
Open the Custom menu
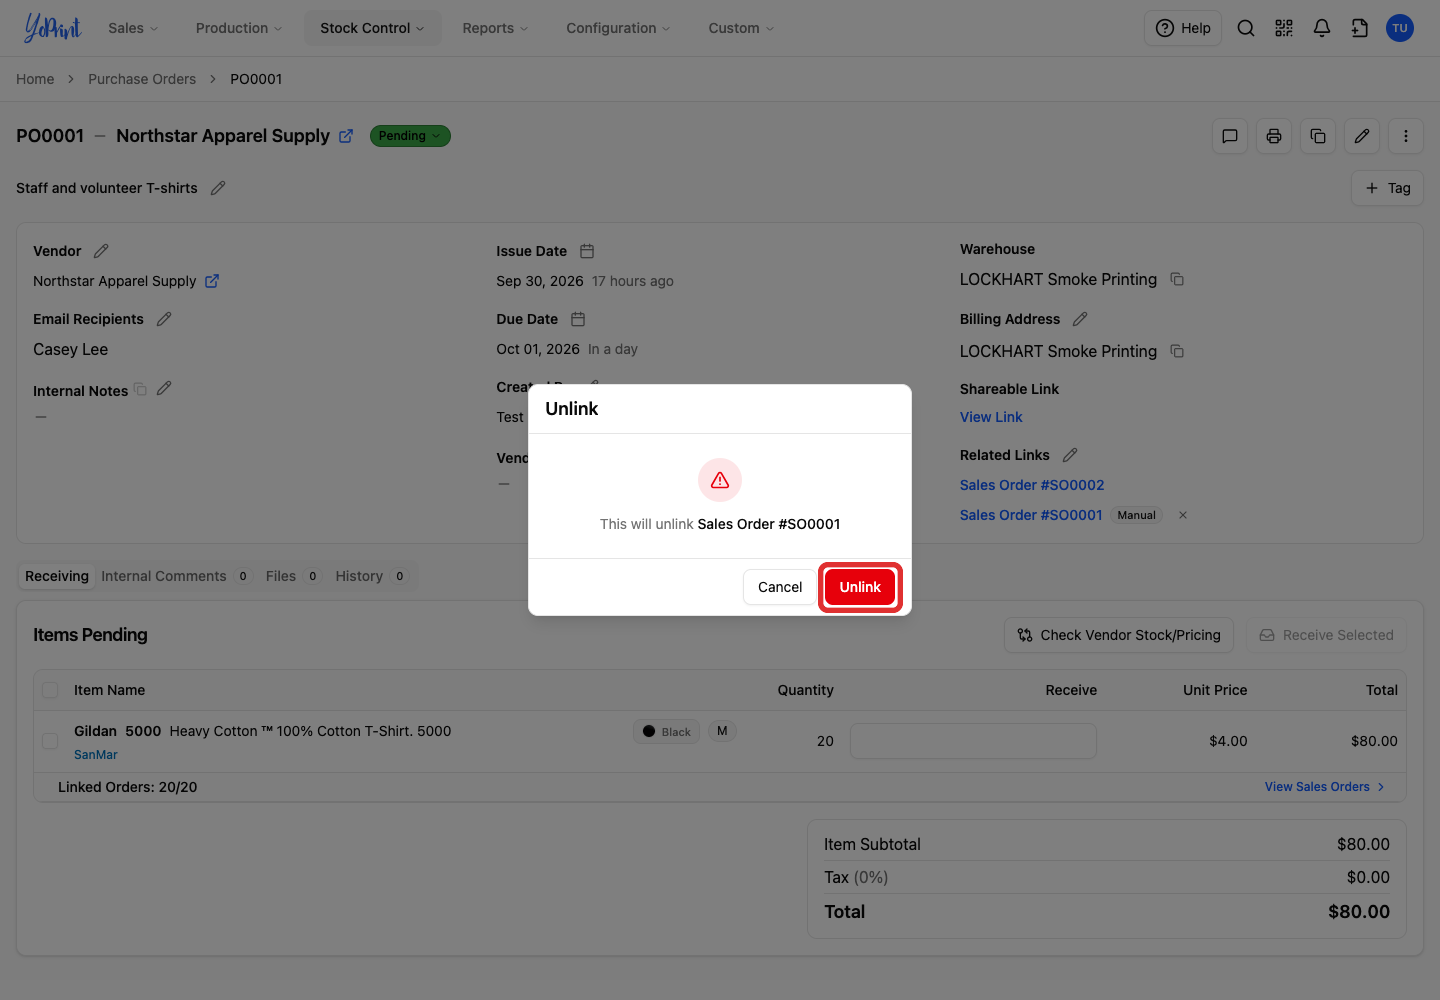741,28
